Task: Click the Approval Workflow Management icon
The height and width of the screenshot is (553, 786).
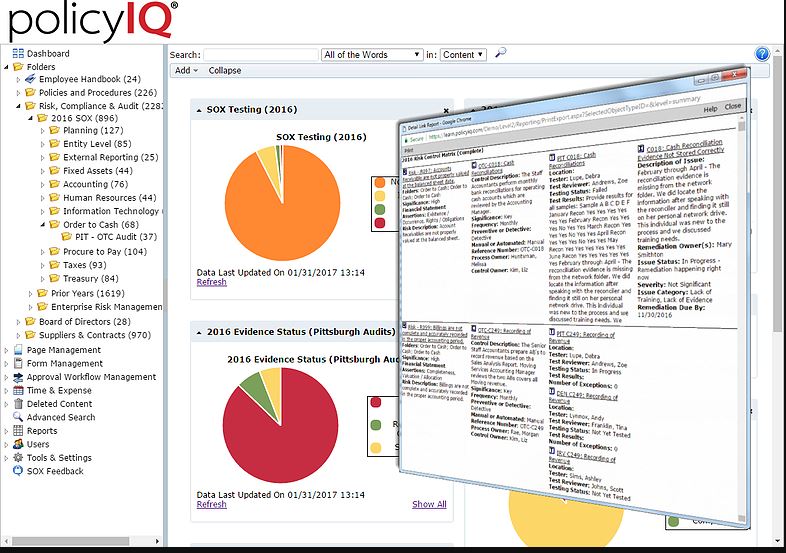Action: (18, 377)
